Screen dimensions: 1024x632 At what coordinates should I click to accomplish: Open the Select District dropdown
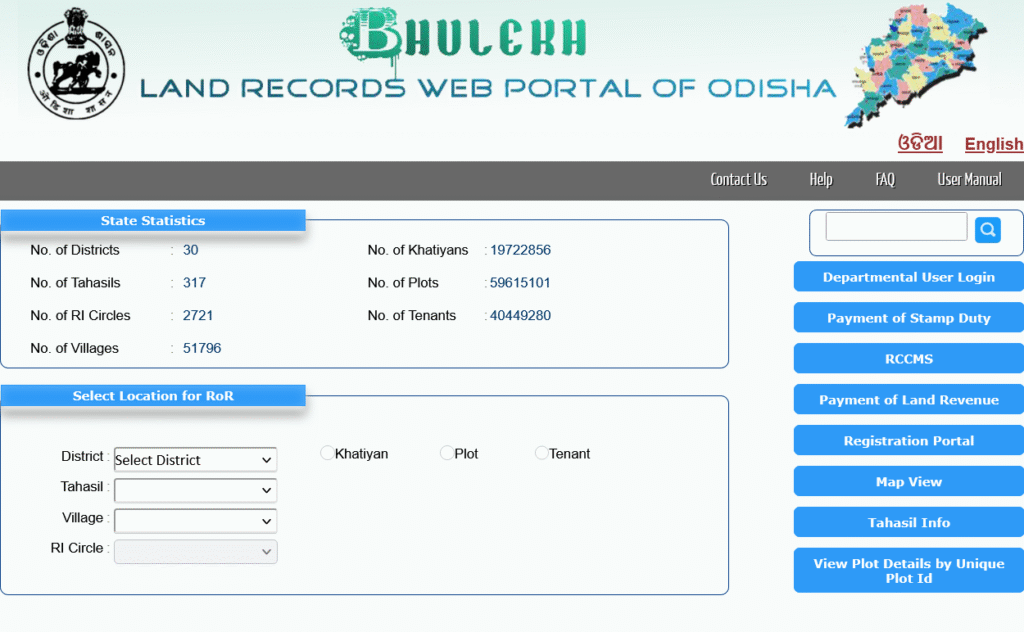(x=195, y=460)
